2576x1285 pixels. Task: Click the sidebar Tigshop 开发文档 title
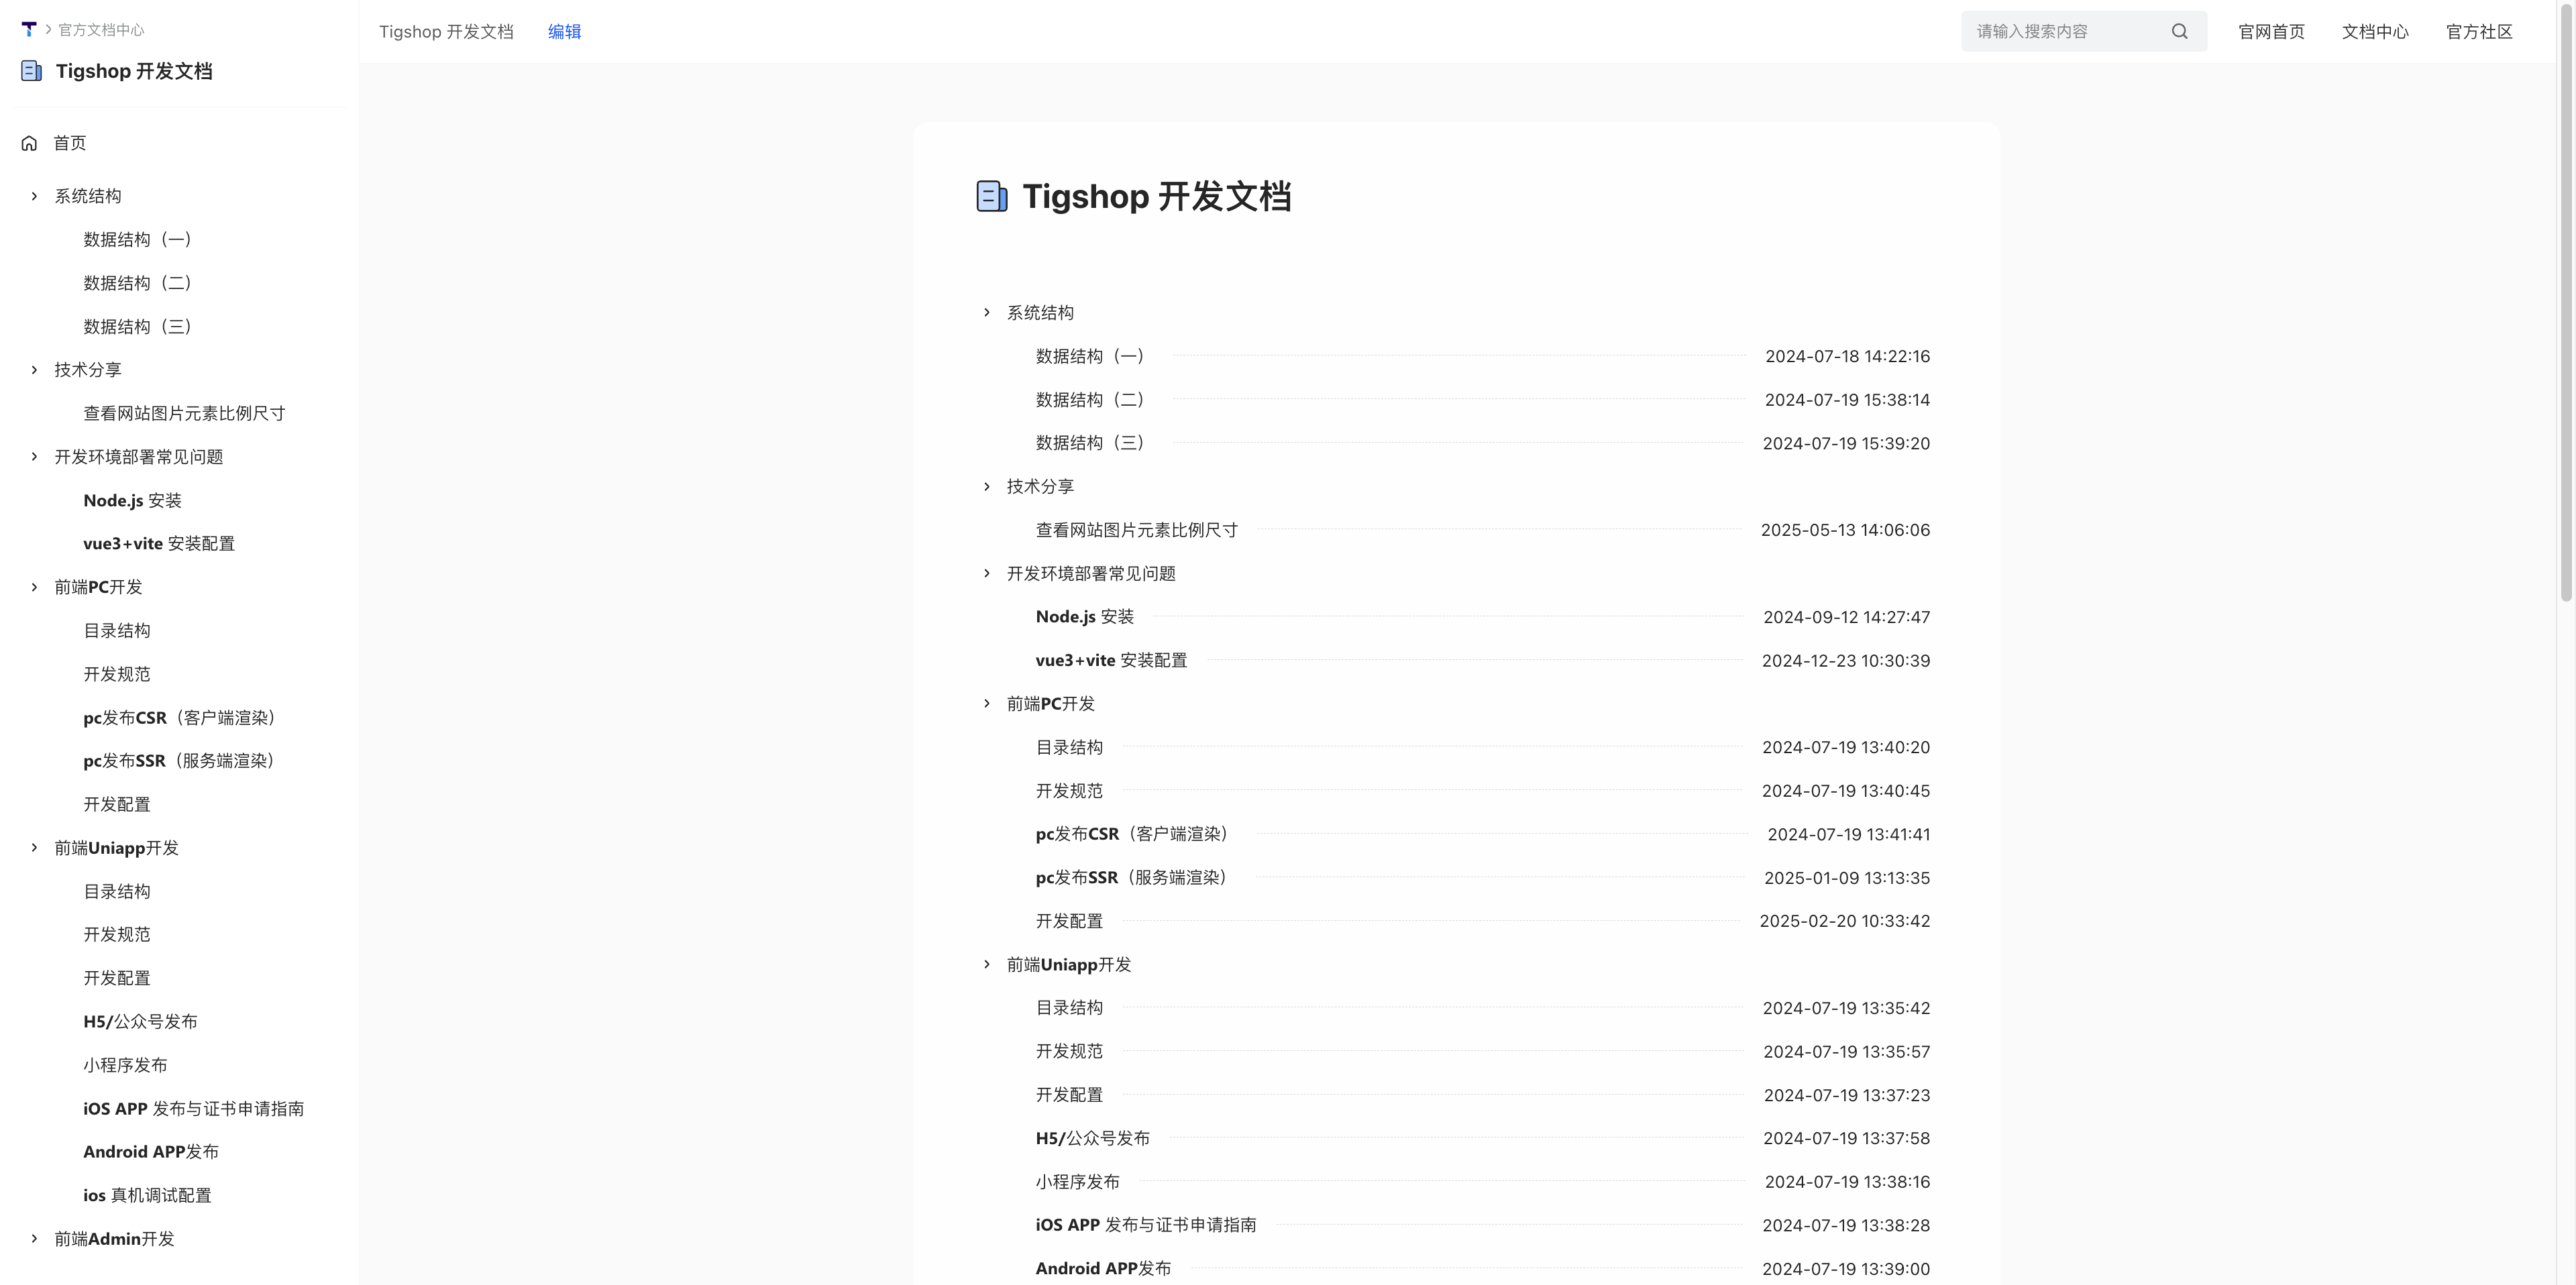point(134,71)
